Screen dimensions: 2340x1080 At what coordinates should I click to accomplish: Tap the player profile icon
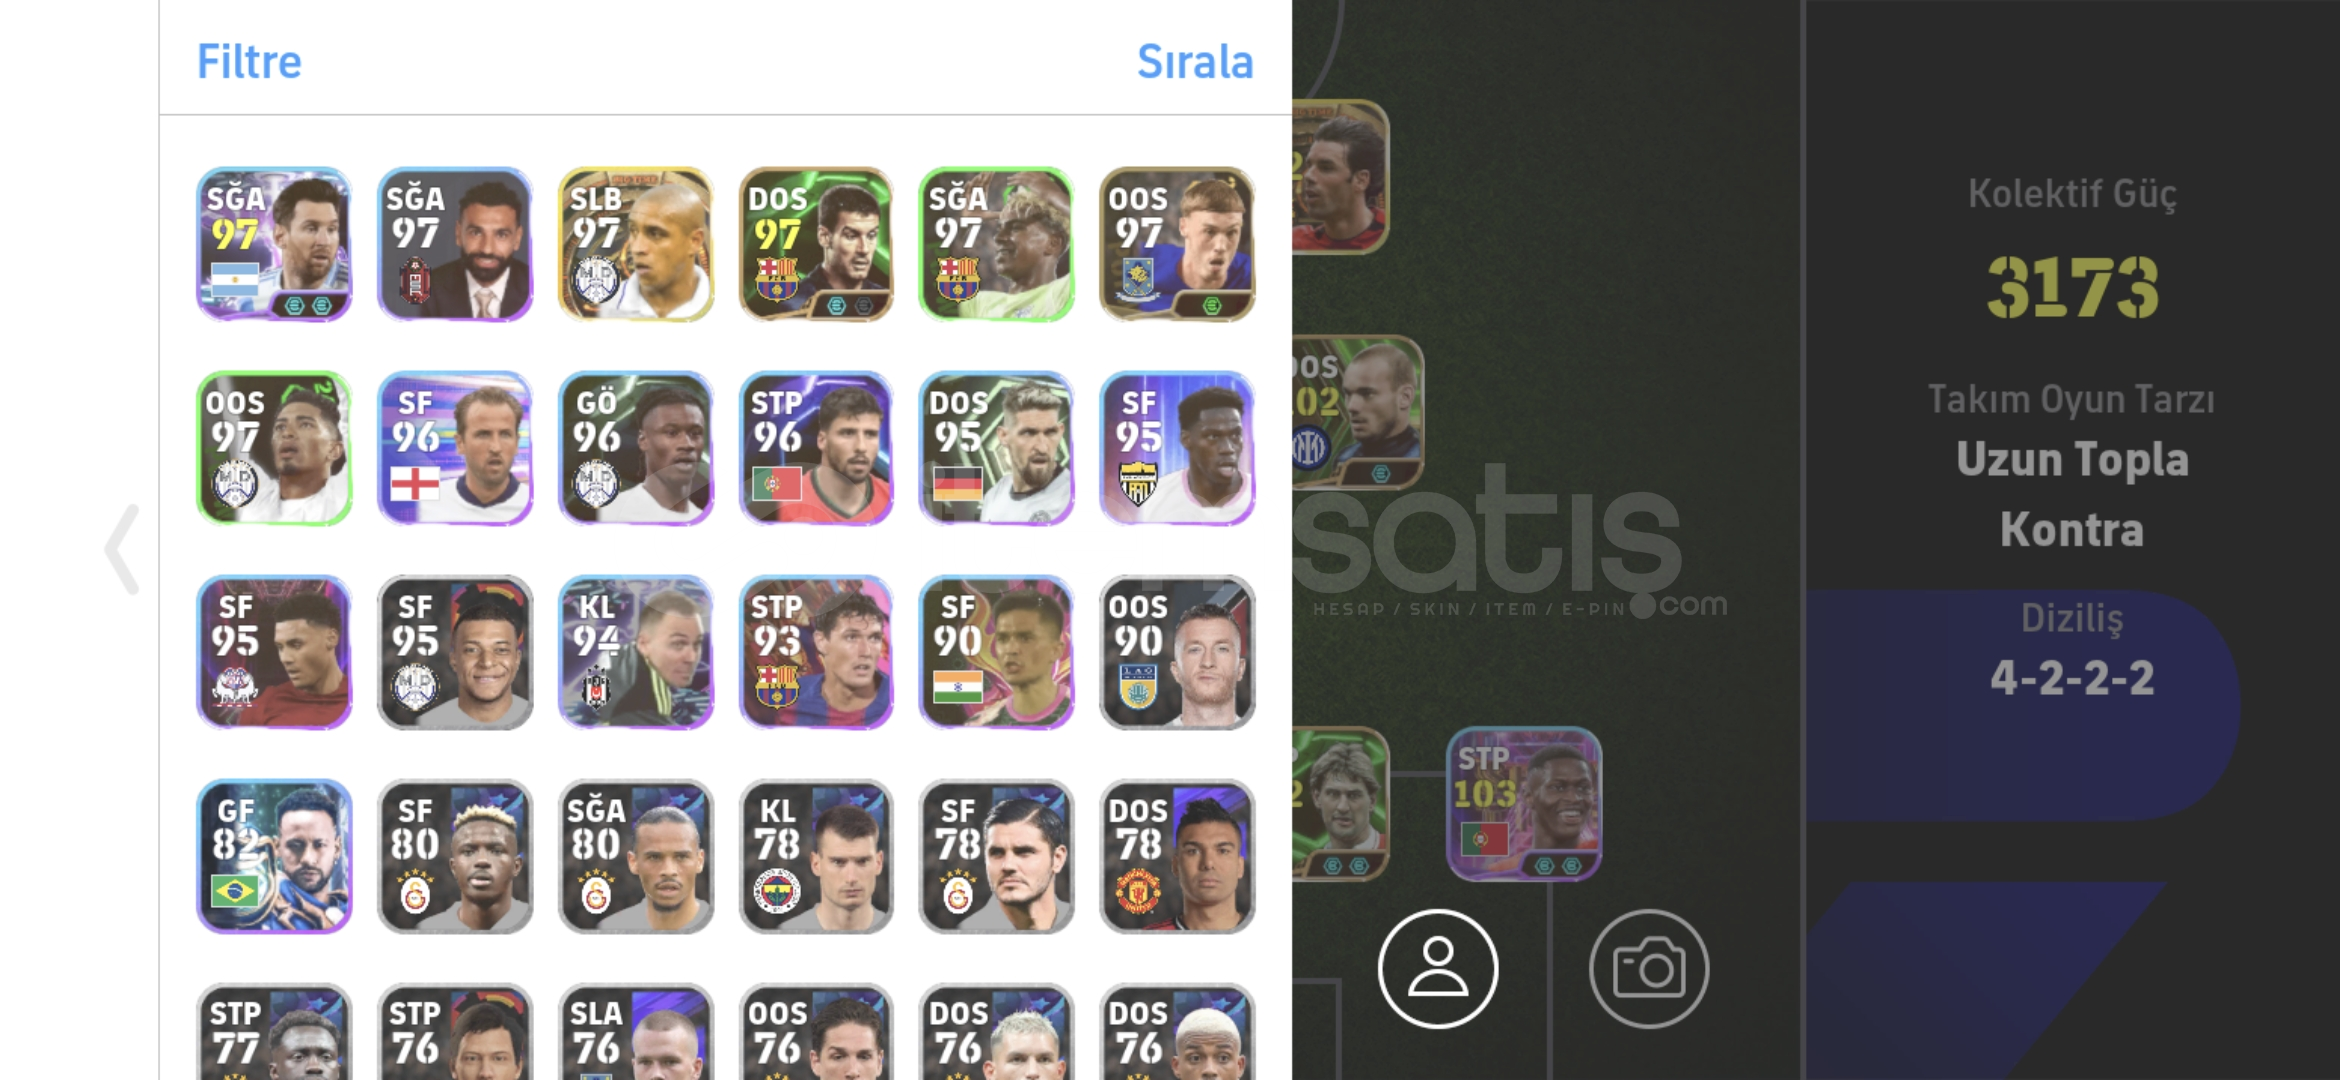pos(1437,968)
